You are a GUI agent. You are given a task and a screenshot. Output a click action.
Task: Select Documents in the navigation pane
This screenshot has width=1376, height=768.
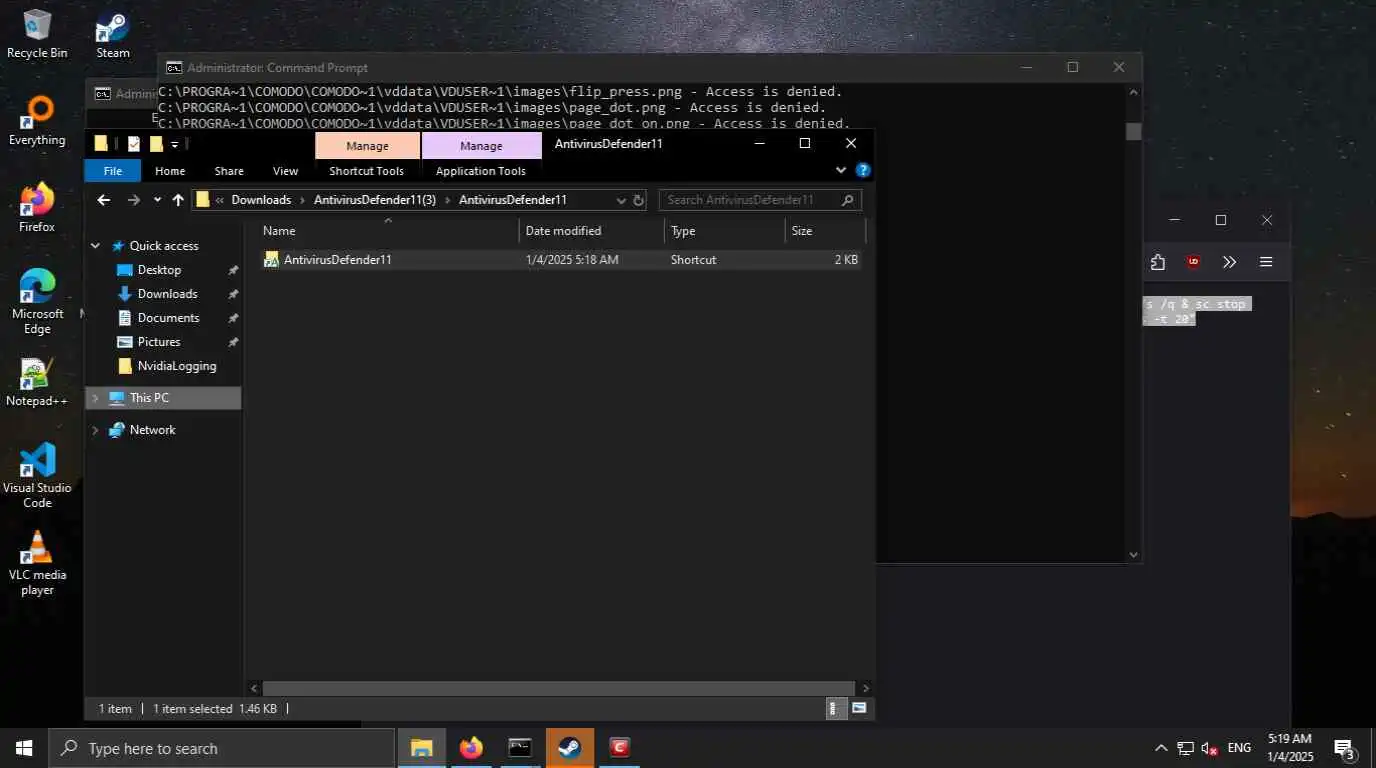click(x=168, y=318)
